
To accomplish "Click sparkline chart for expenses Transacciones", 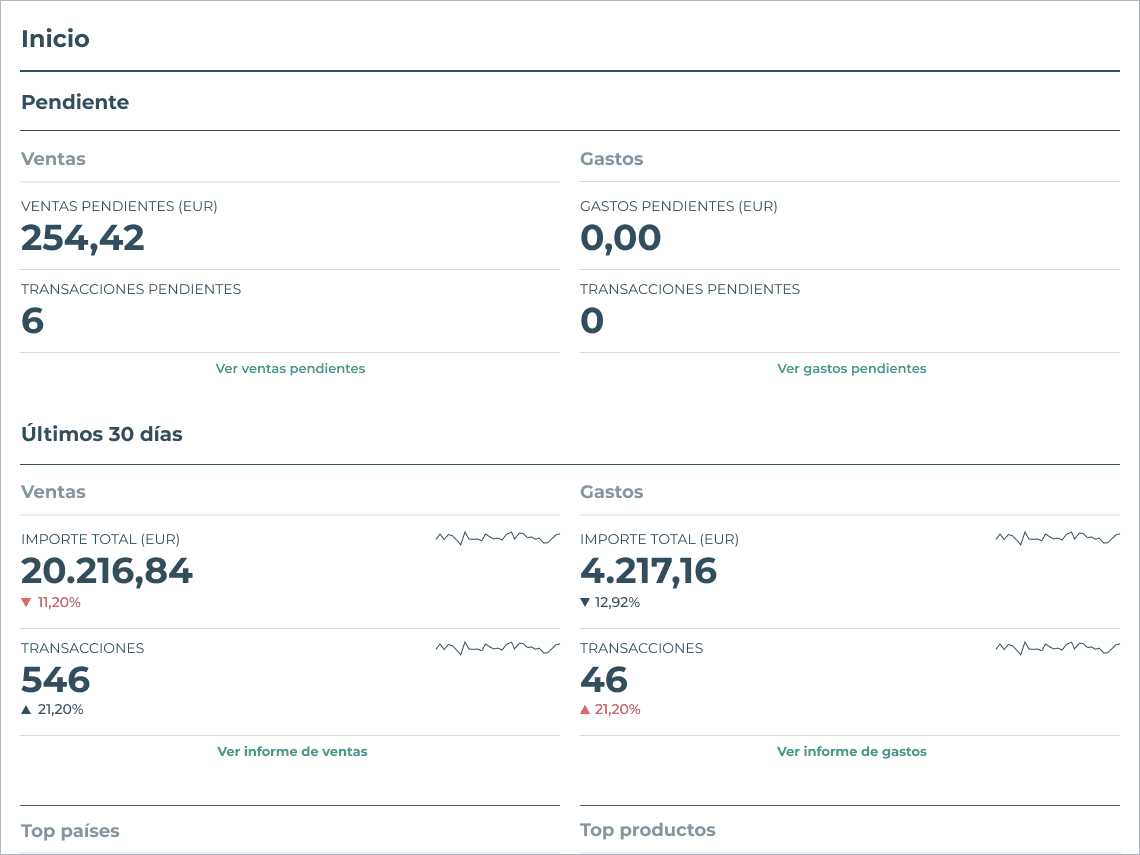I will pyautogui.click(x=1058, y=648).
